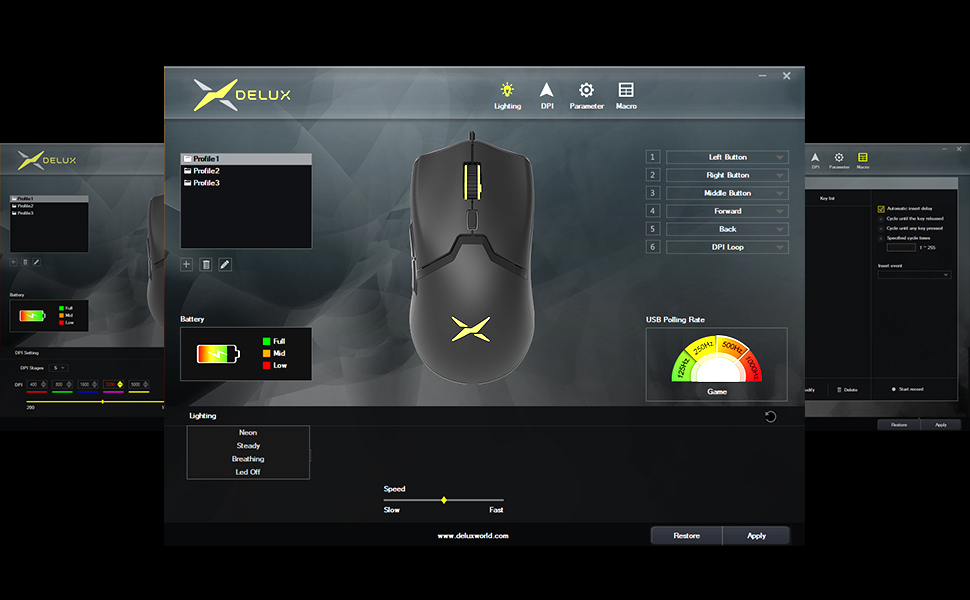The width and height of the screenshot is (970, 600).
Task: Open Insert event dropdown in right window
Action: [x=914, y=275]
